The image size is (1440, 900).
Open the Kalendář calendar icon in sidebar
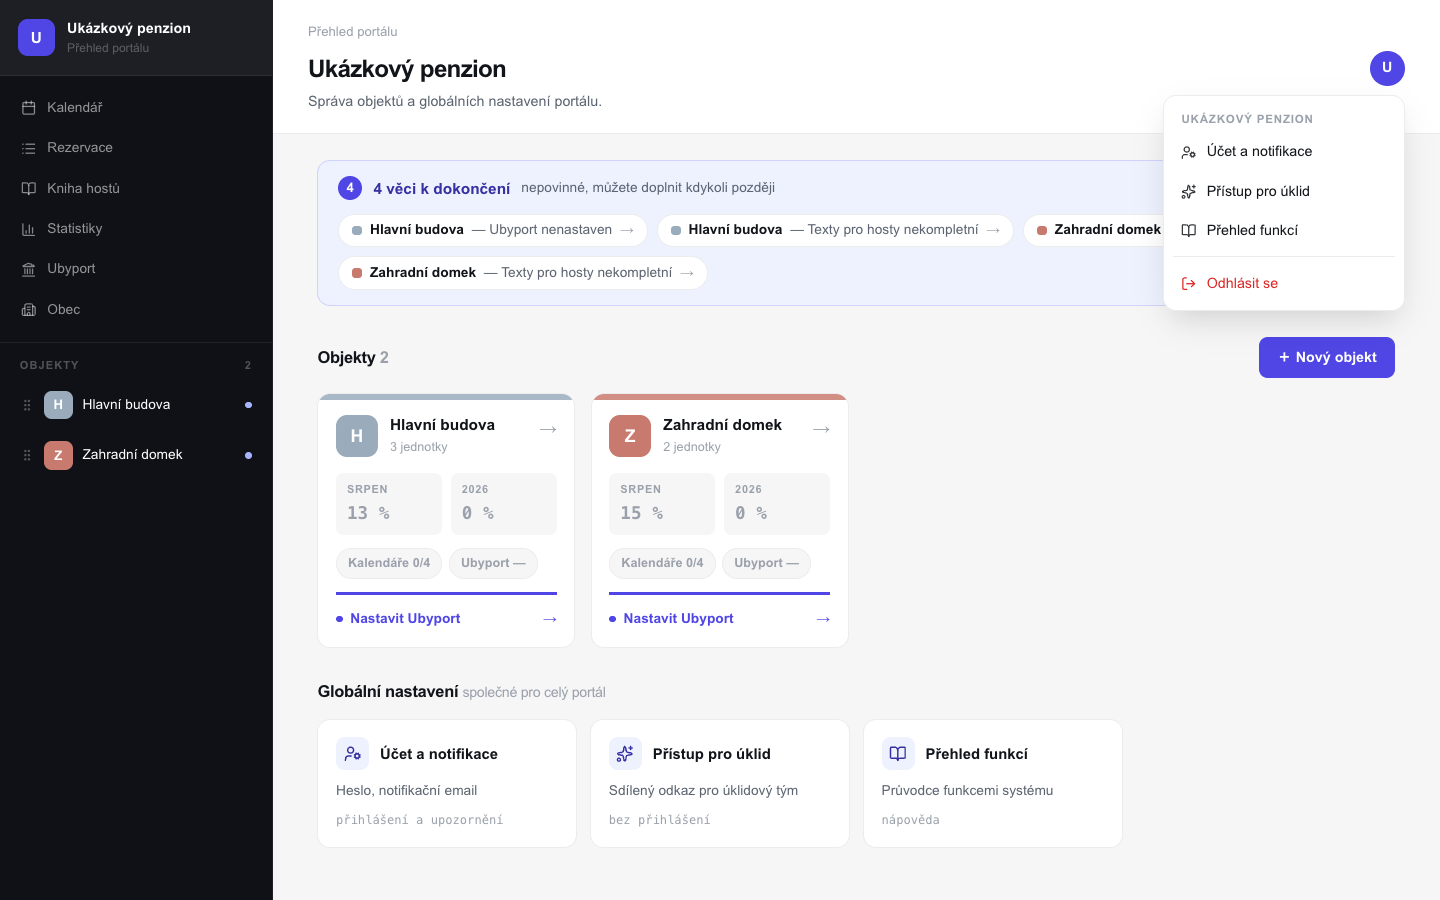click(29, 108)
